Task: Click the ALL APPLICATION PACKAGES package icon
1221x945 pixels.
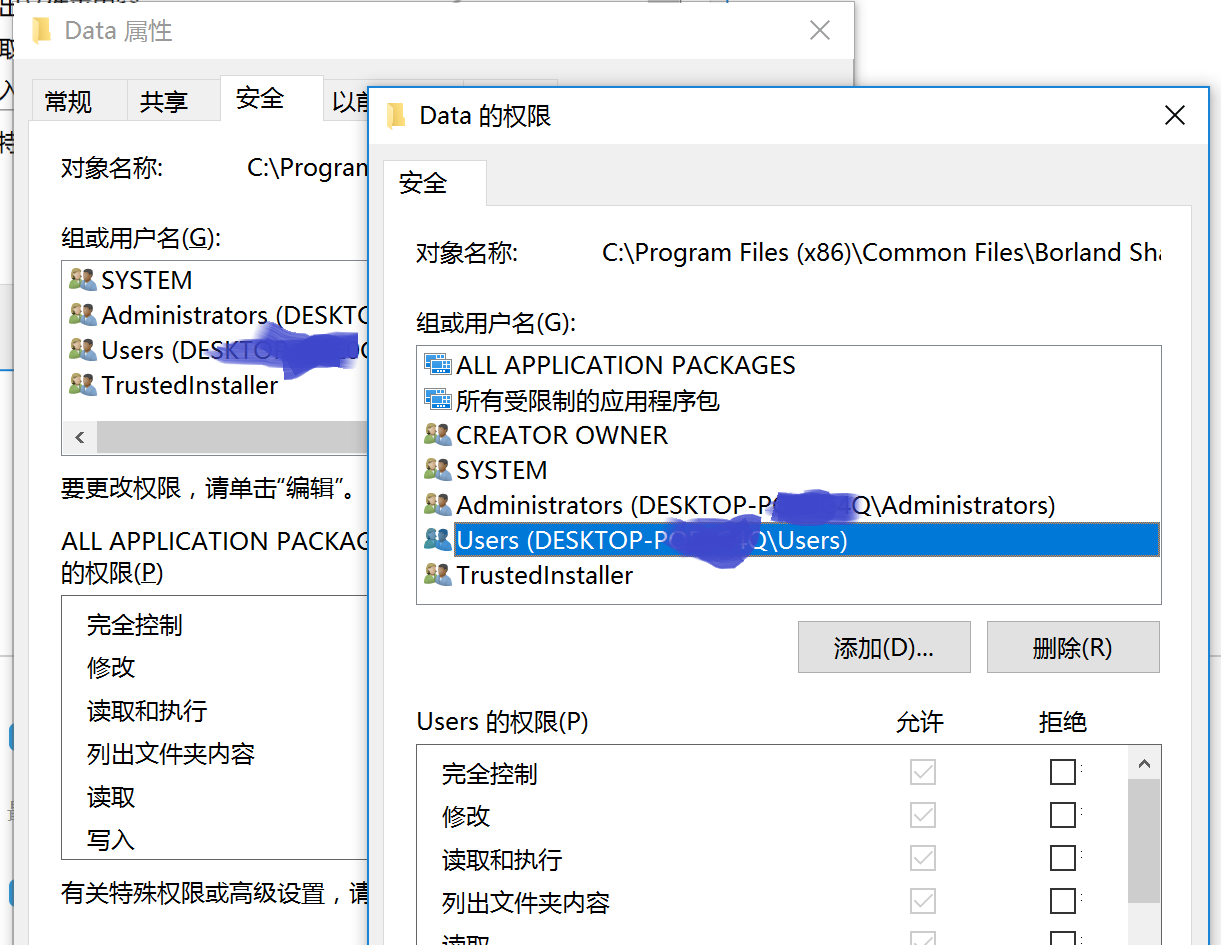Action: click(x=437, y=364)
